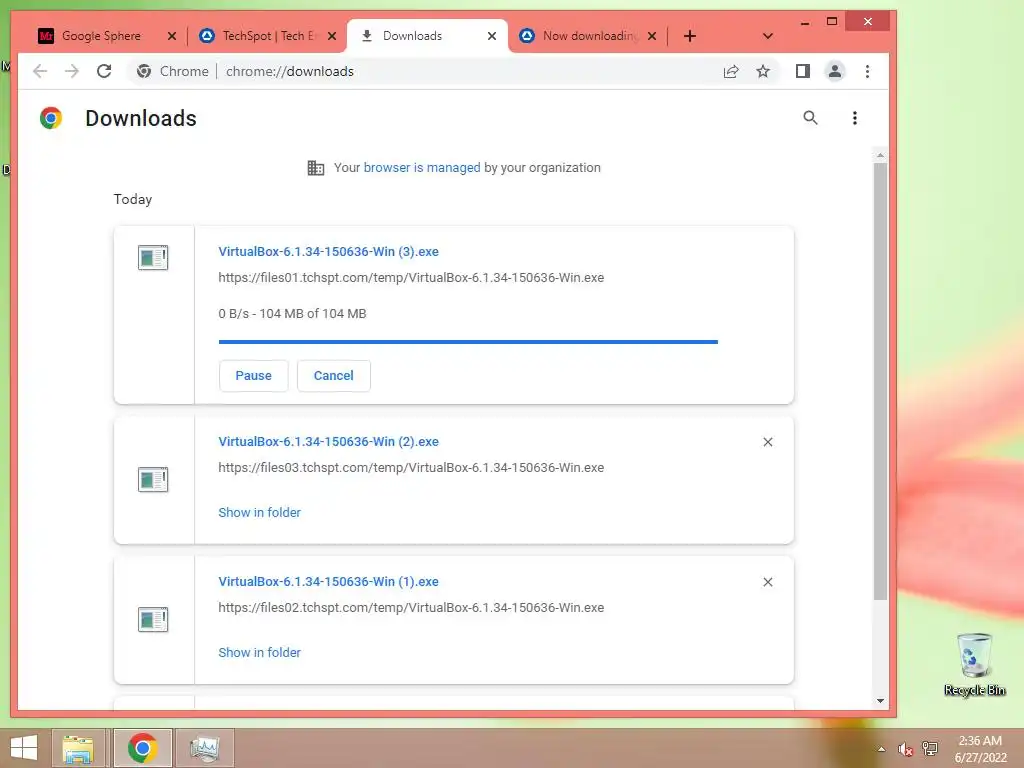Image resolution: width=1024 pixels, height=768 pixels.
Task: Click the managed organization building icon
Action: coord(316,168)
